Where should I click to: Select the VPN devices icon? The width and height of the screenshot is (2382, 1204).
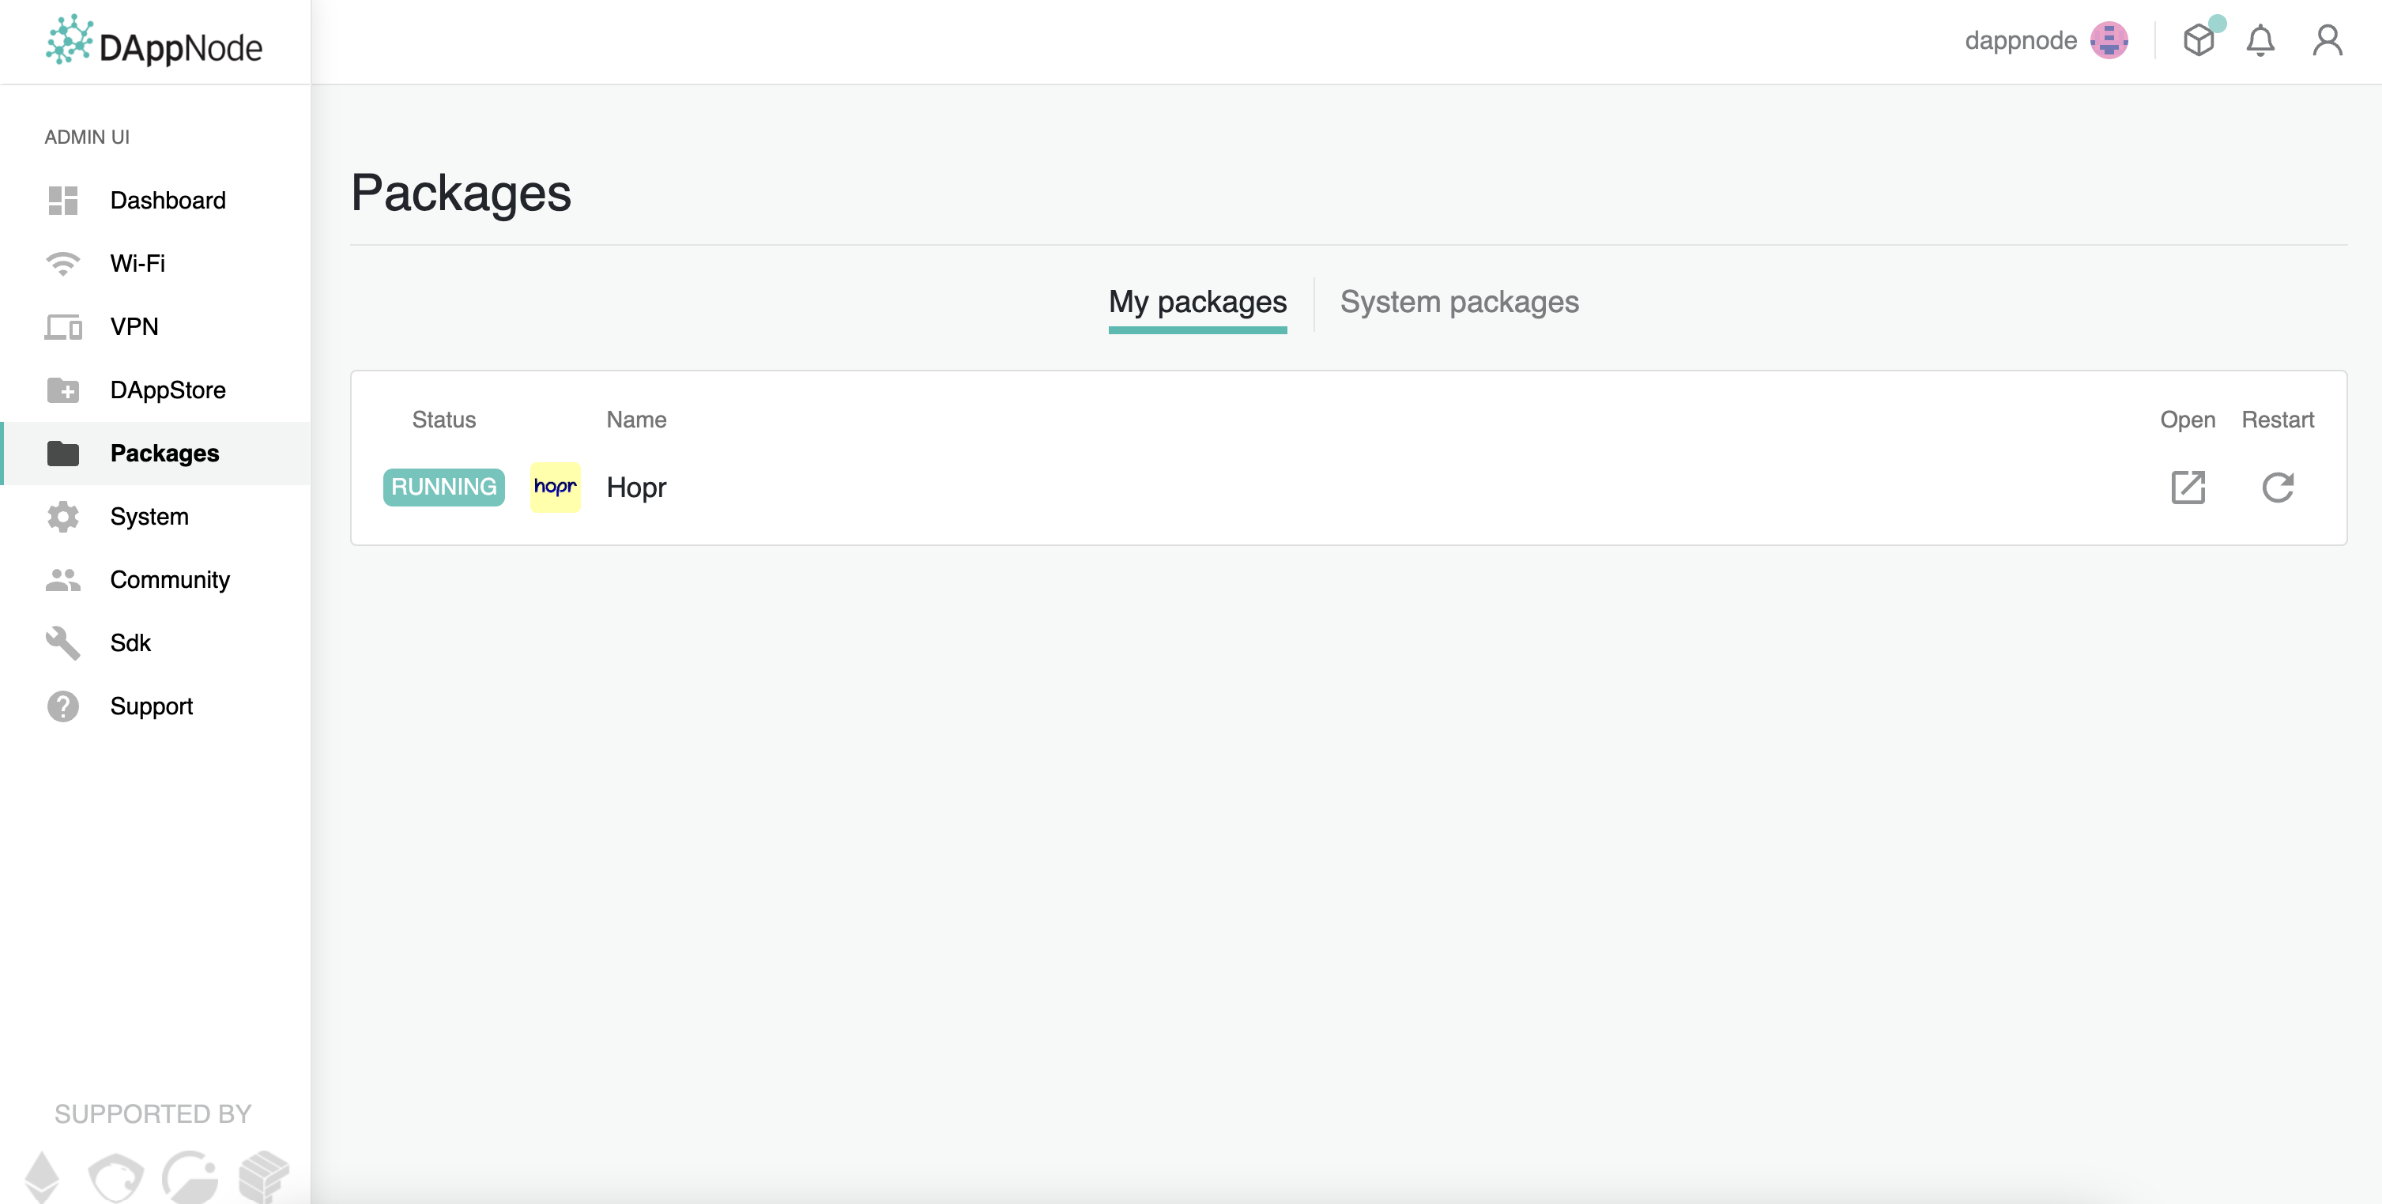coord(63,327)
